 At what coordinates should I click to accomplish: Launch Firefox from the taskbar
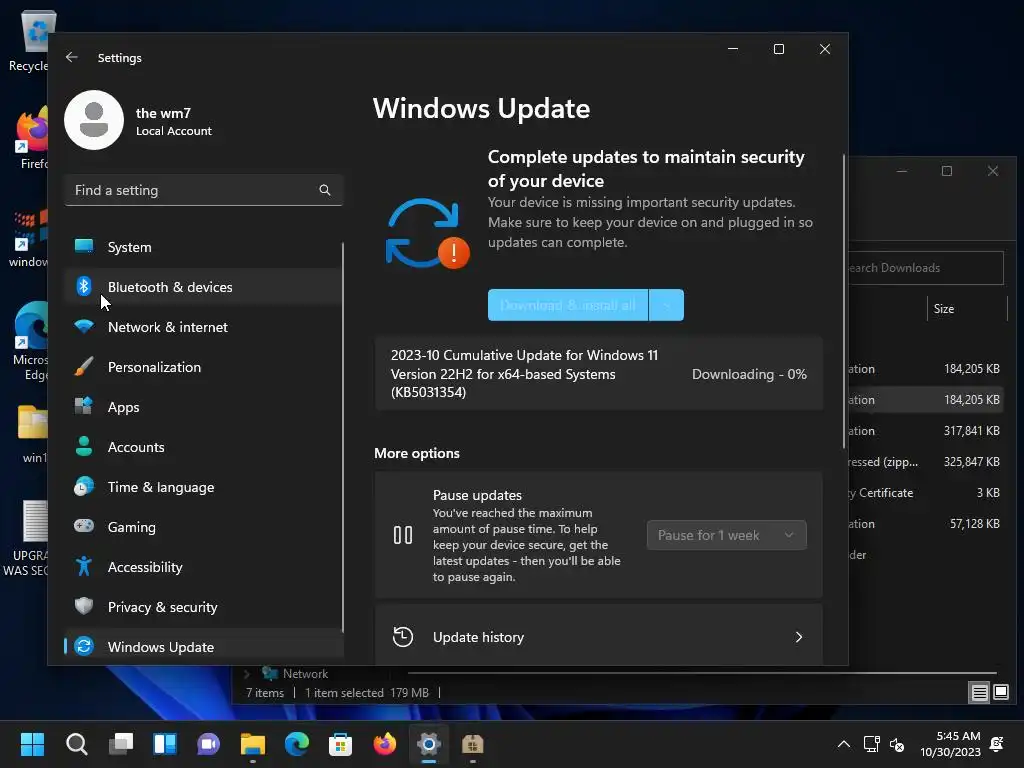385,744
